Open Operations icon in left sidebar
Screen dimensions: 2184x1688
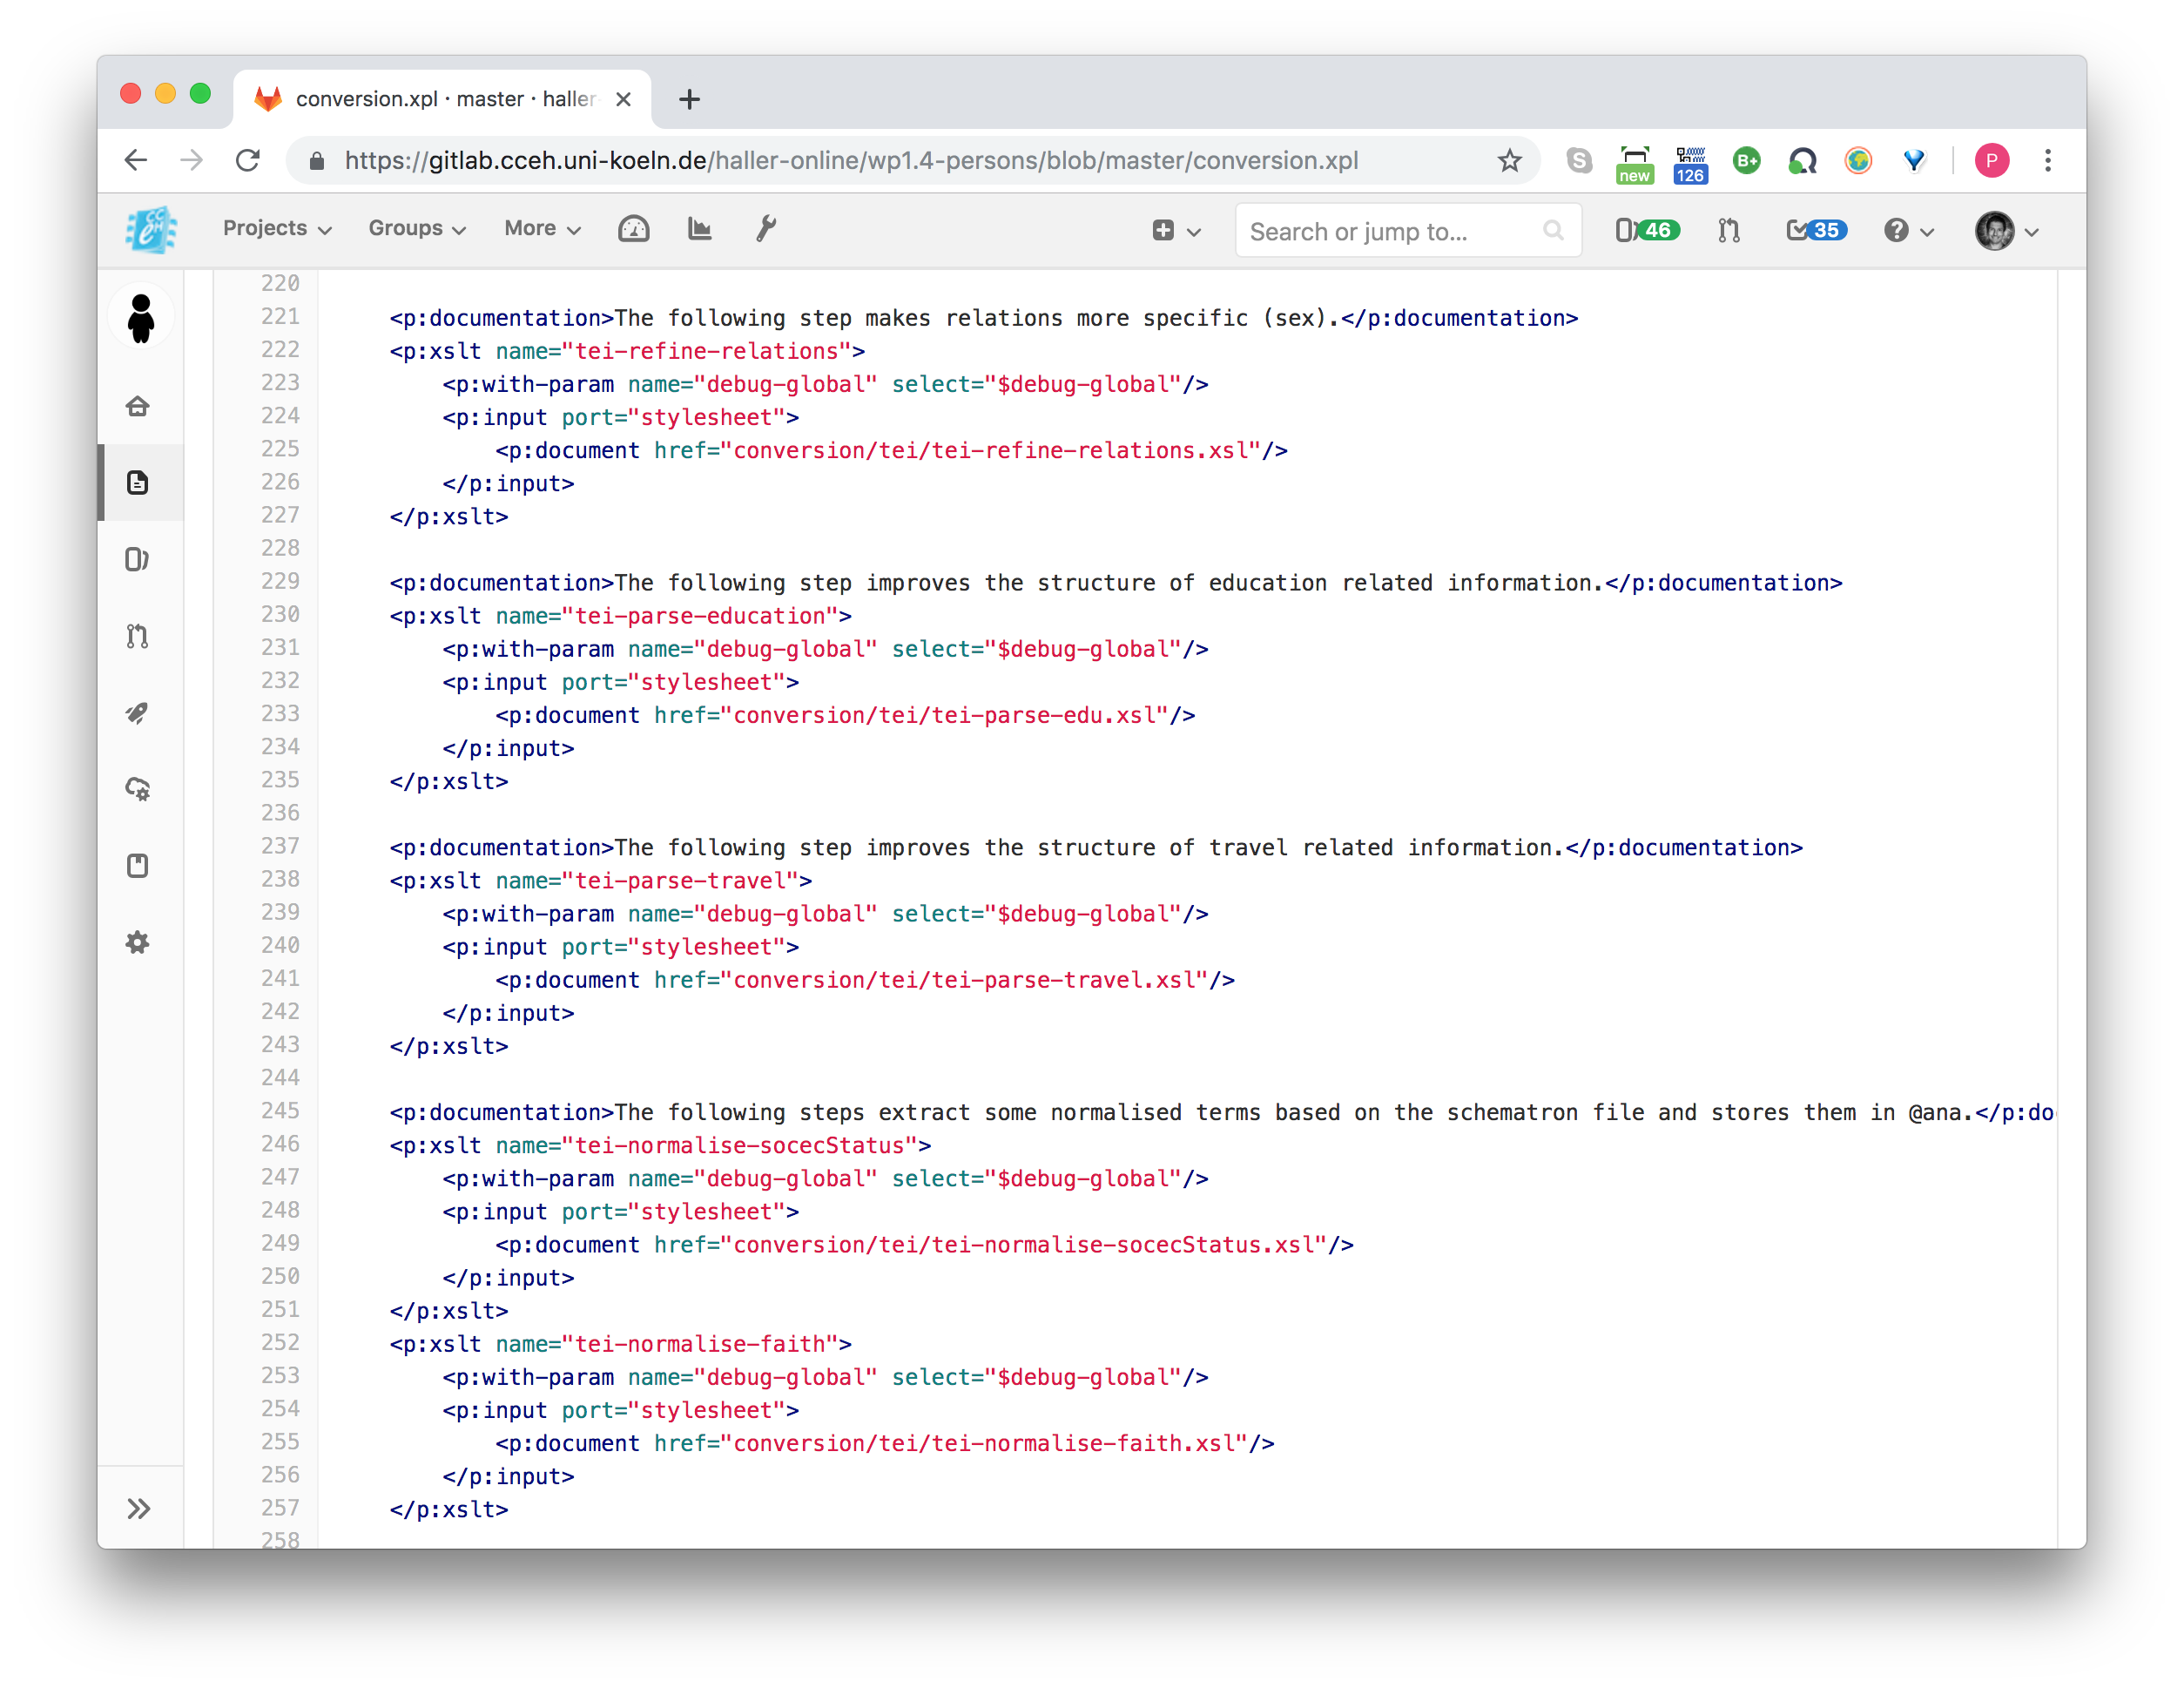tap(138, 789)
